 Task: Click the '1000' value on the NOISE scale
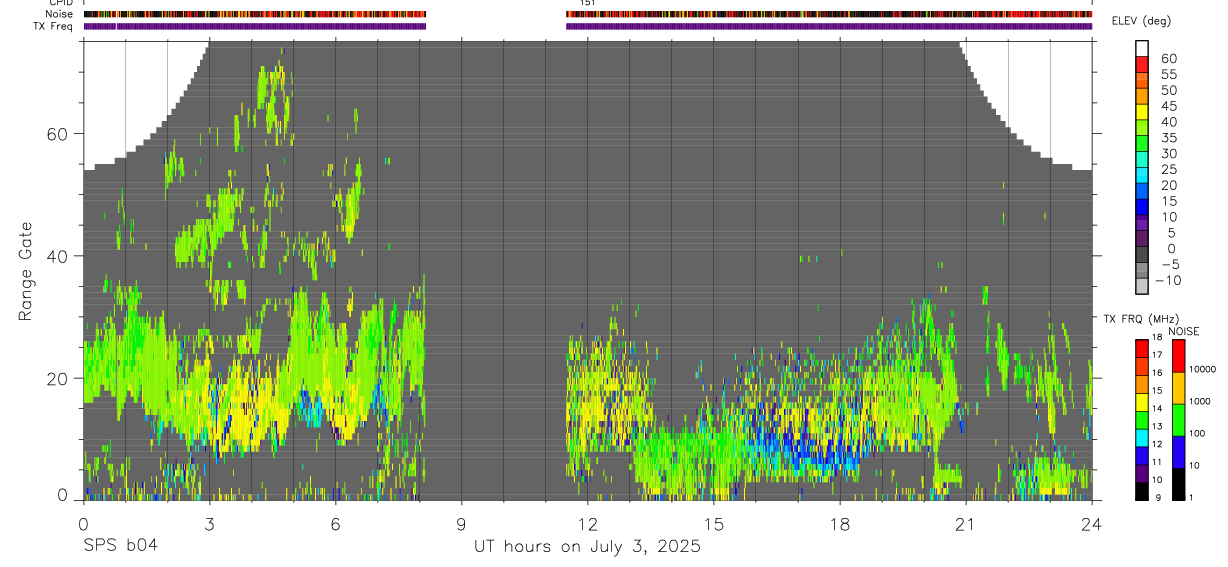coord(1200,401)
